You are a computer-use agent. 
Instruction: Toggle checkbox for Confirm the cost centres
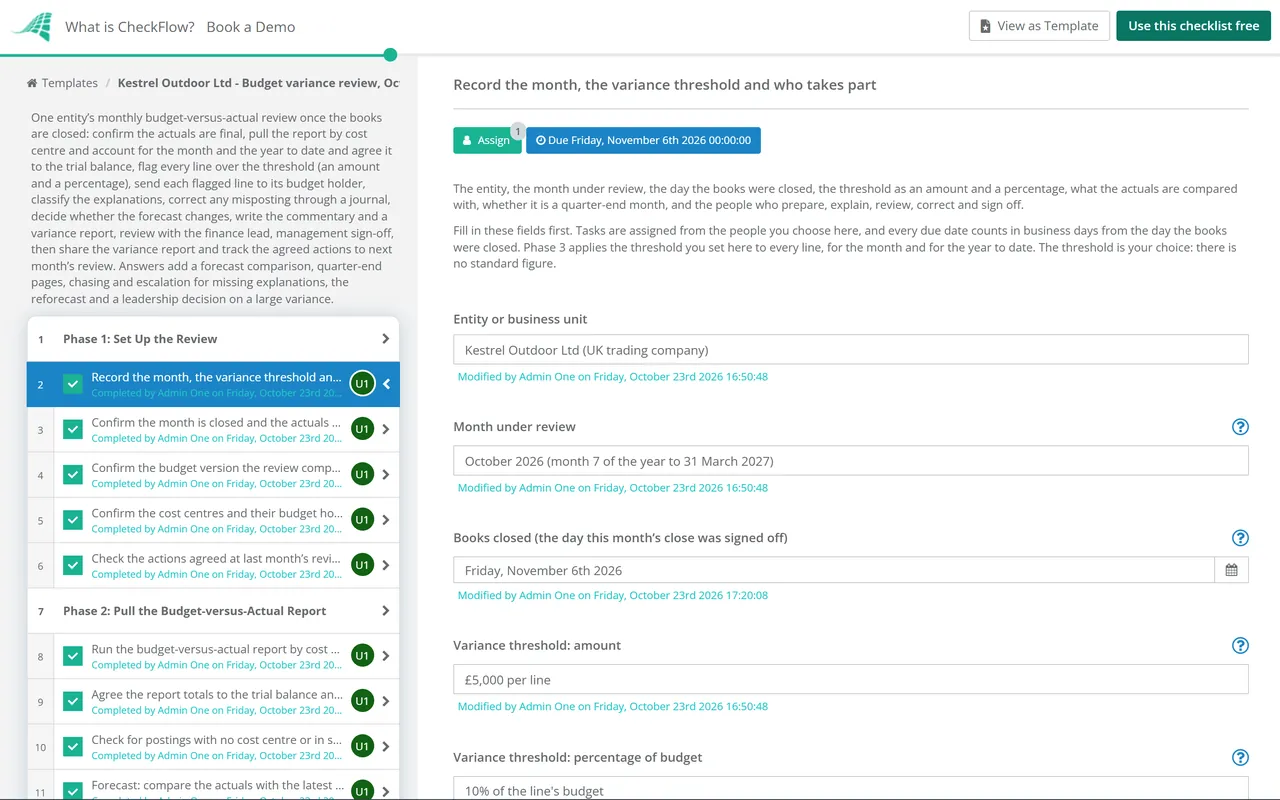[x=73, y=520]
